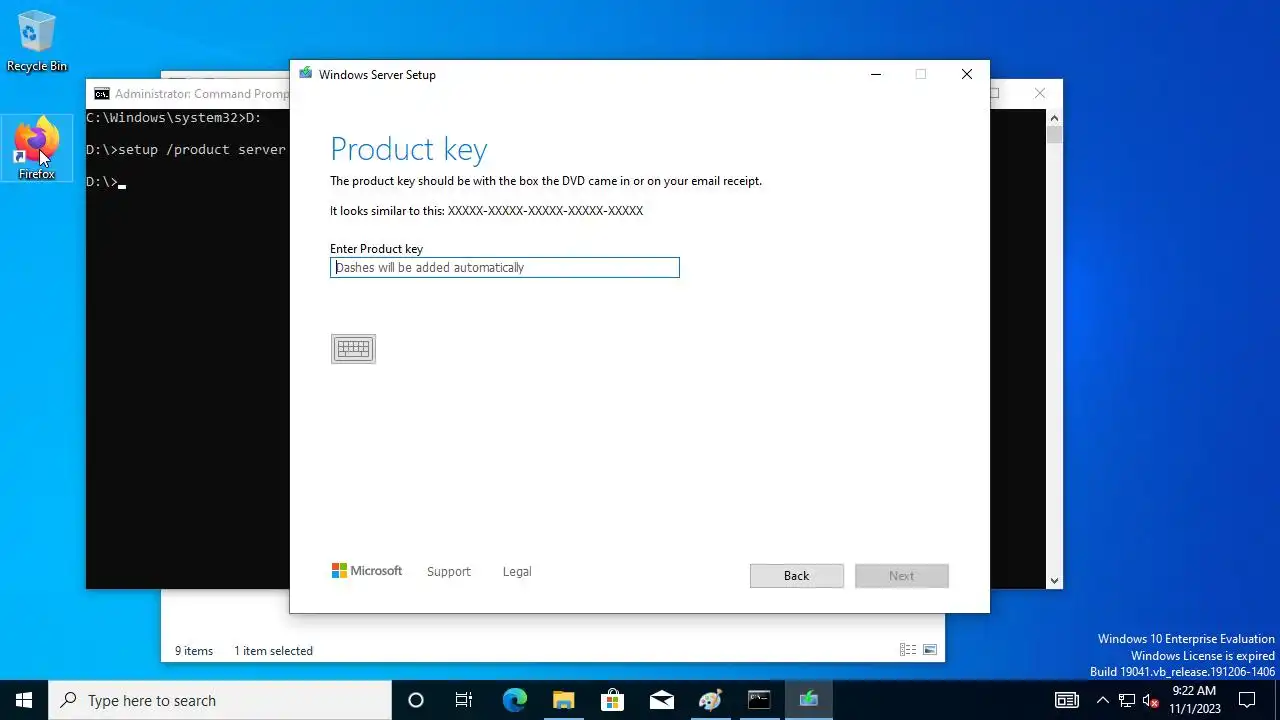This screenshot has height=720, width=1280.
Task: Open File Explorer from taskbar
Action: click(563, 700)
